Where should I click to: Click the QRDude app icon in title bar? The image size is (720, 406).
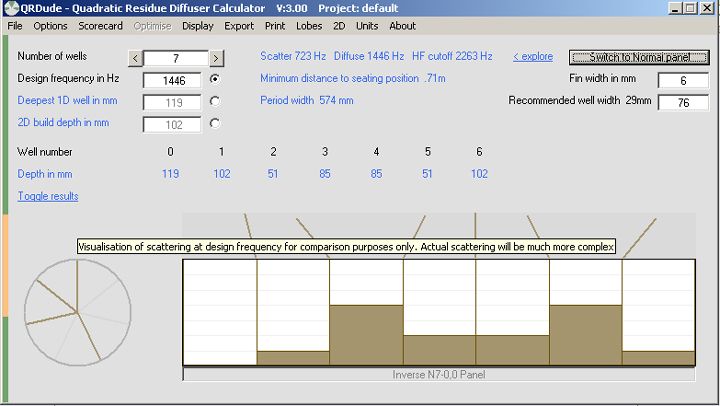tap(11, 8)
